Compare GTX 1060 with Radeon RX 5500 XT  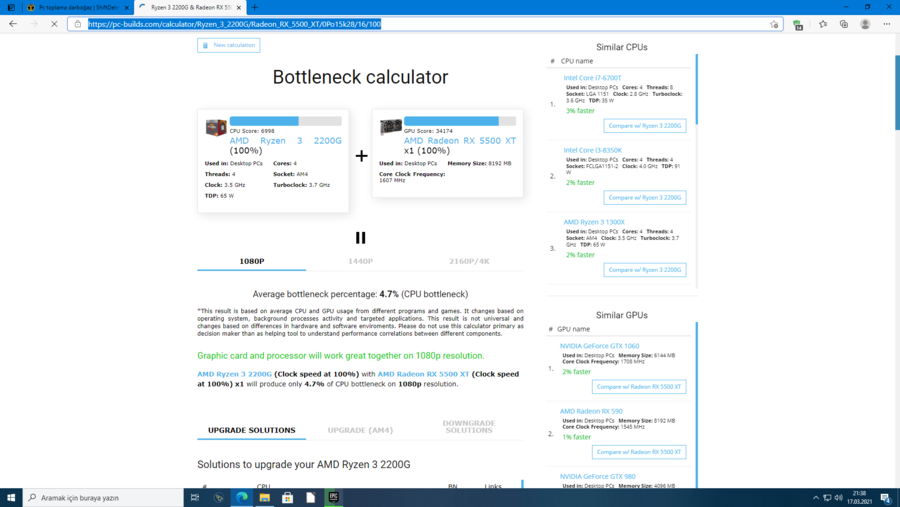(x=639, y=387)
